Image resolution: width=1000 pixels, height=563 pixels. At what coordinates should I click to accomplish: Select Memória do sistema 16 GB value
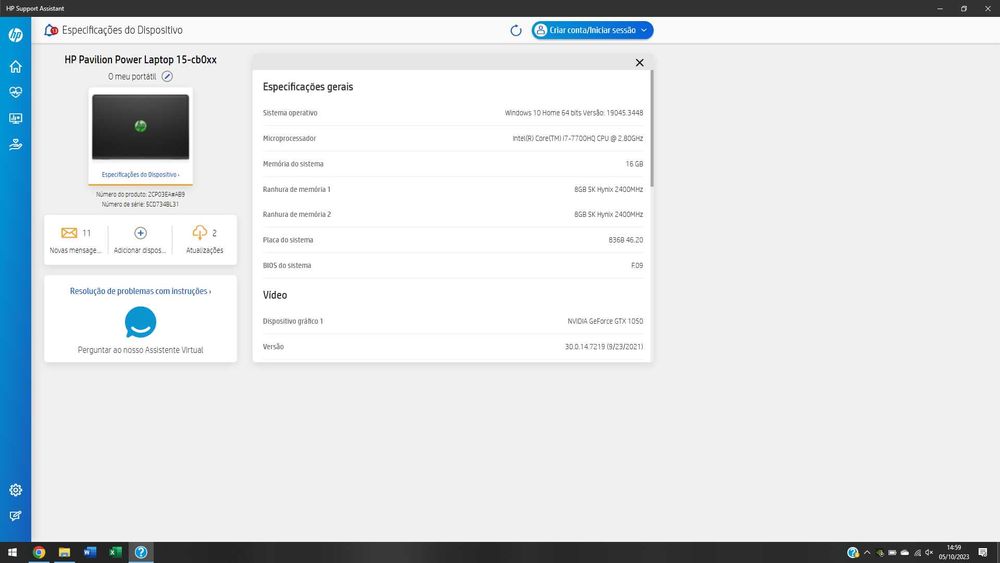click(634, 164)
